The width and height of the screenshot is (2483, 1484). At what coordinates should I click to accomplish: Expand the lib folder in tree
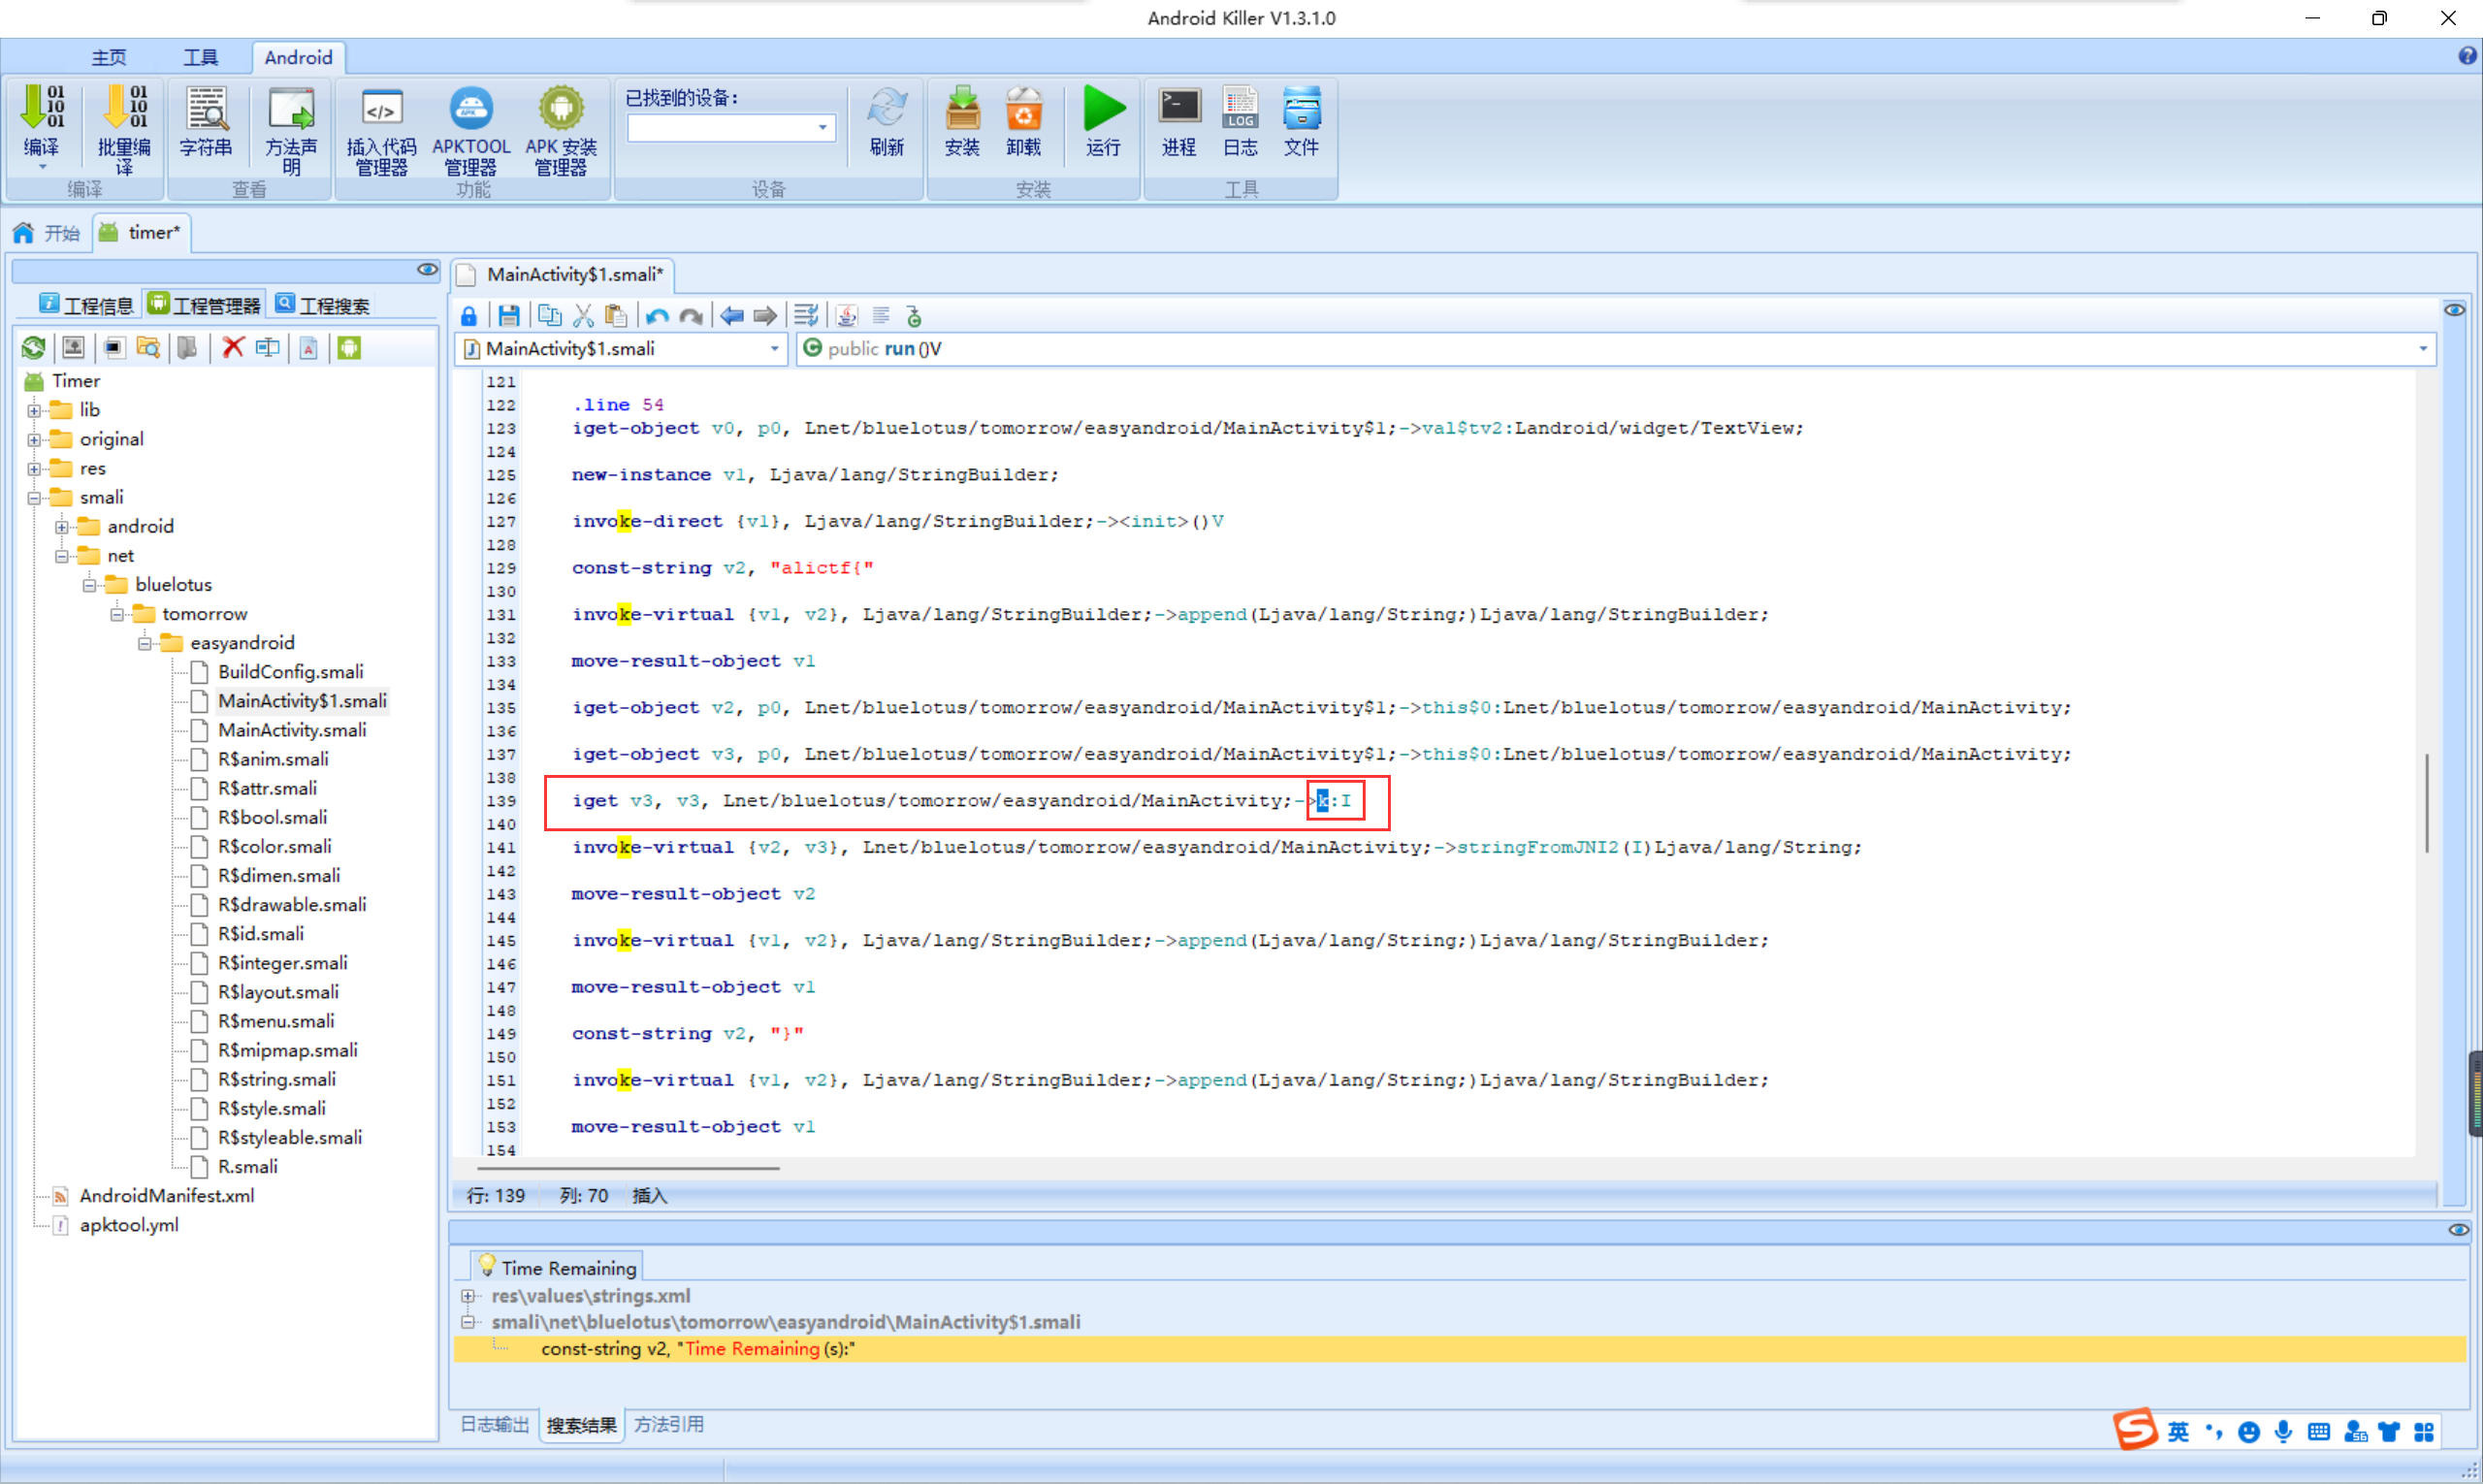click(34, 410)
